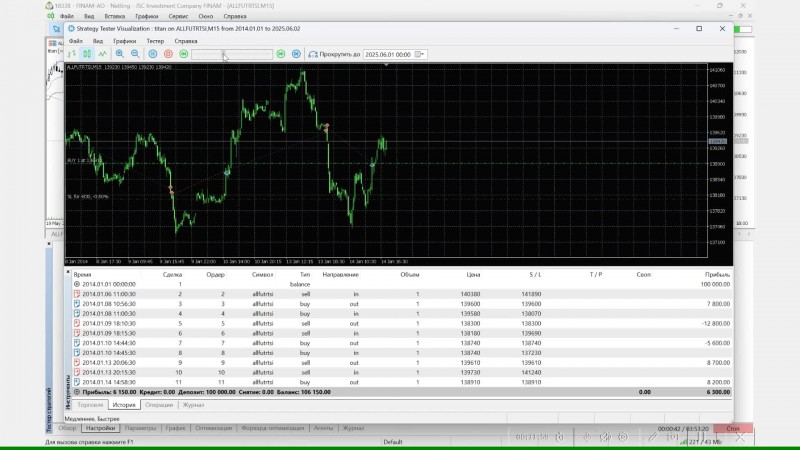Sort history by Прибыль column header
The width and height of the screenshot is (800, 450).
pos(717,274)
